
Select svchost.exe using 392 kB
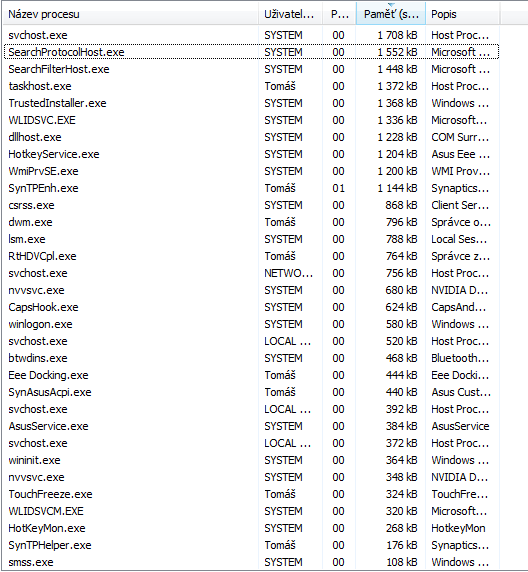pyautogui.click(x=251, y=409)
